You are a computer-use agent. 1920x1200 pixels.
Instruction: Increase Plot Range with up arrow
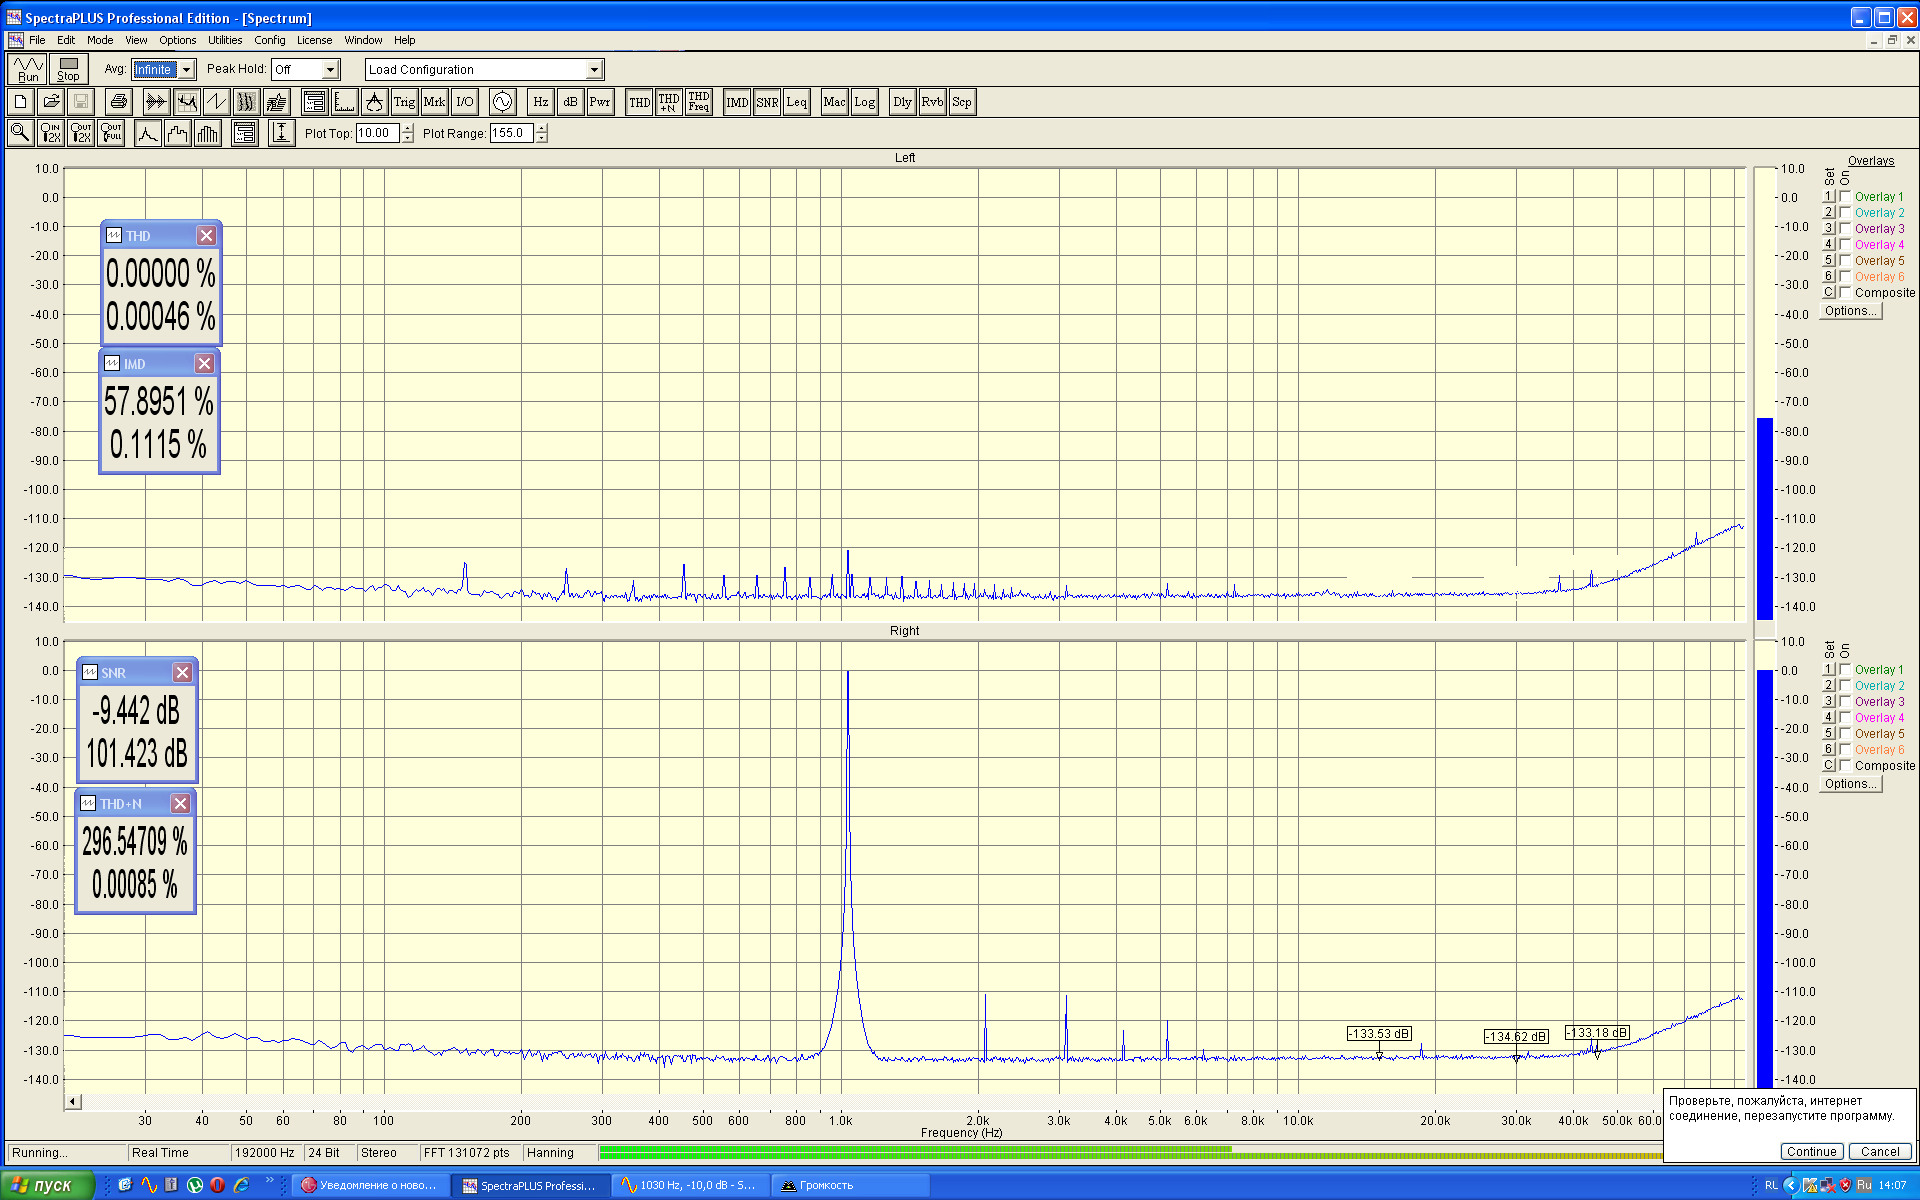coord(541,129)
